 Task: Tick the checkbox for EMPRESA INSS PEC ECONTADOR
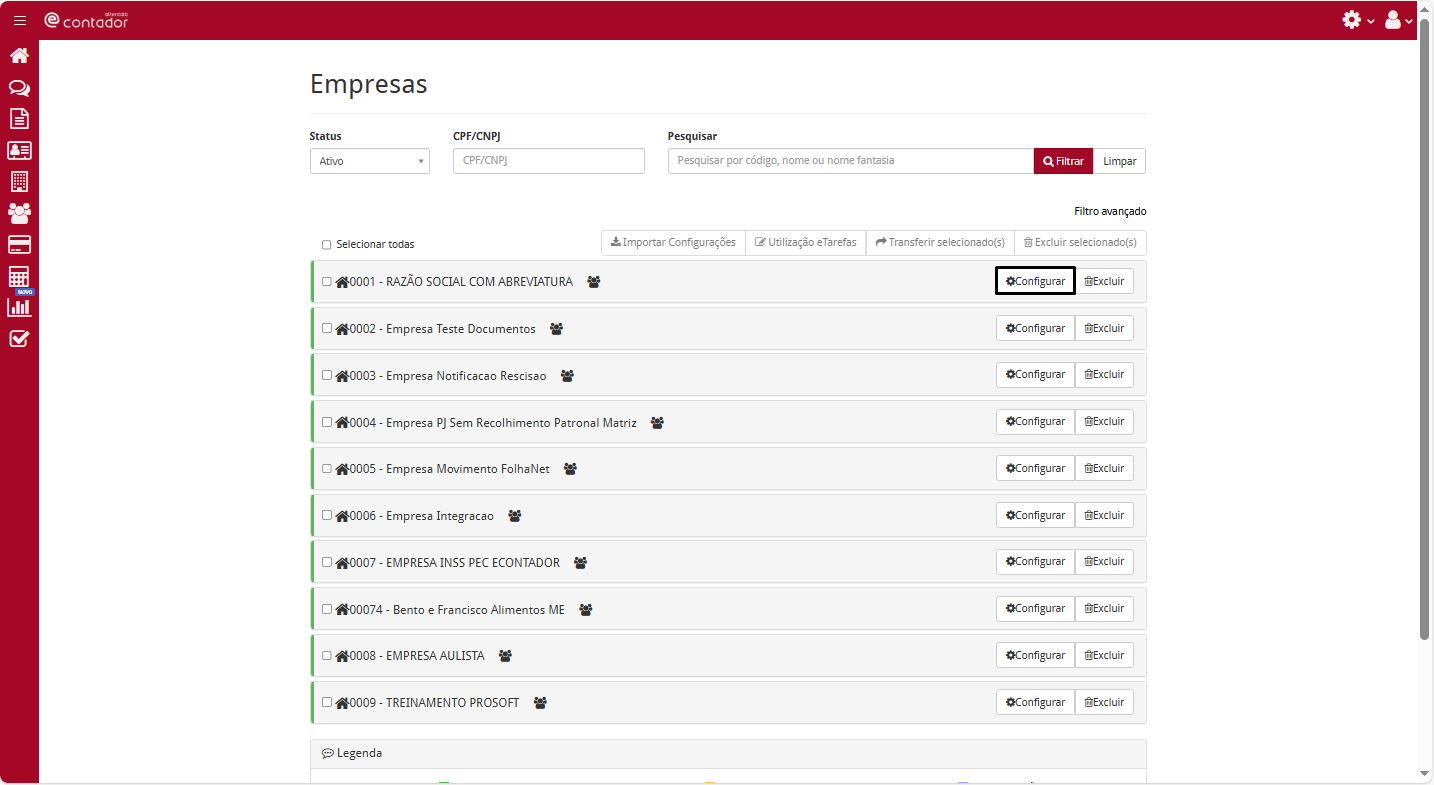coord(326,562)
